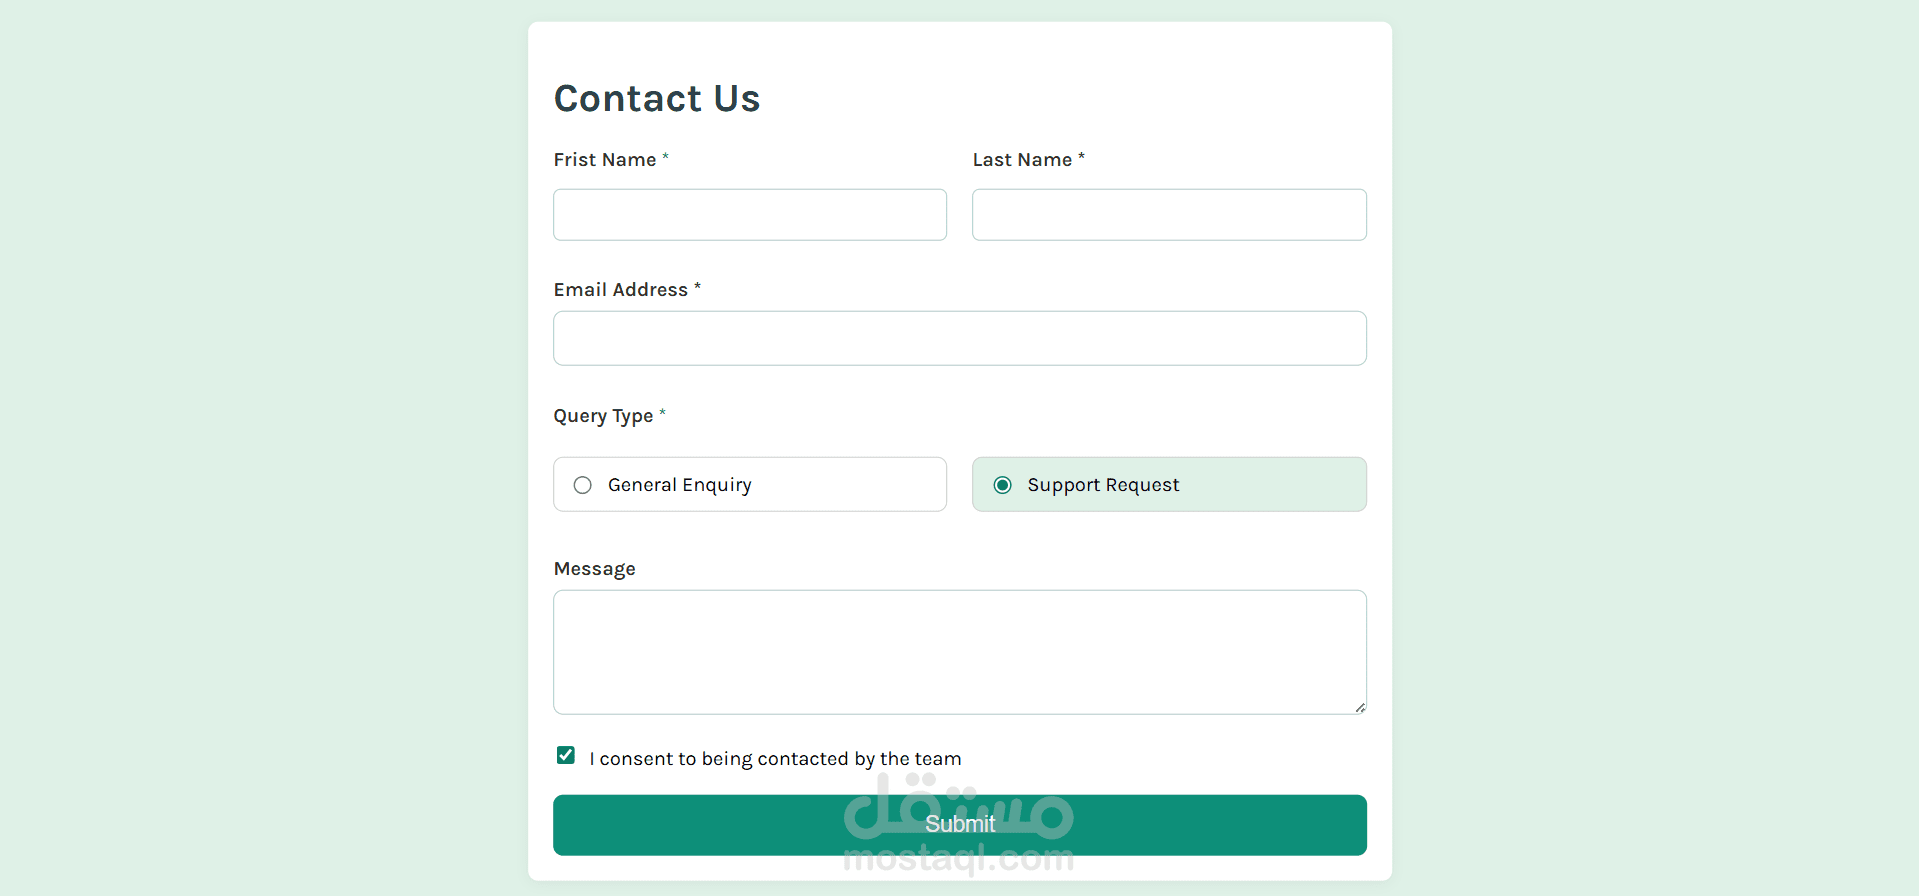Click inside the Frist Name input field
Screen dimensions: 1919x896
(749, 214)
